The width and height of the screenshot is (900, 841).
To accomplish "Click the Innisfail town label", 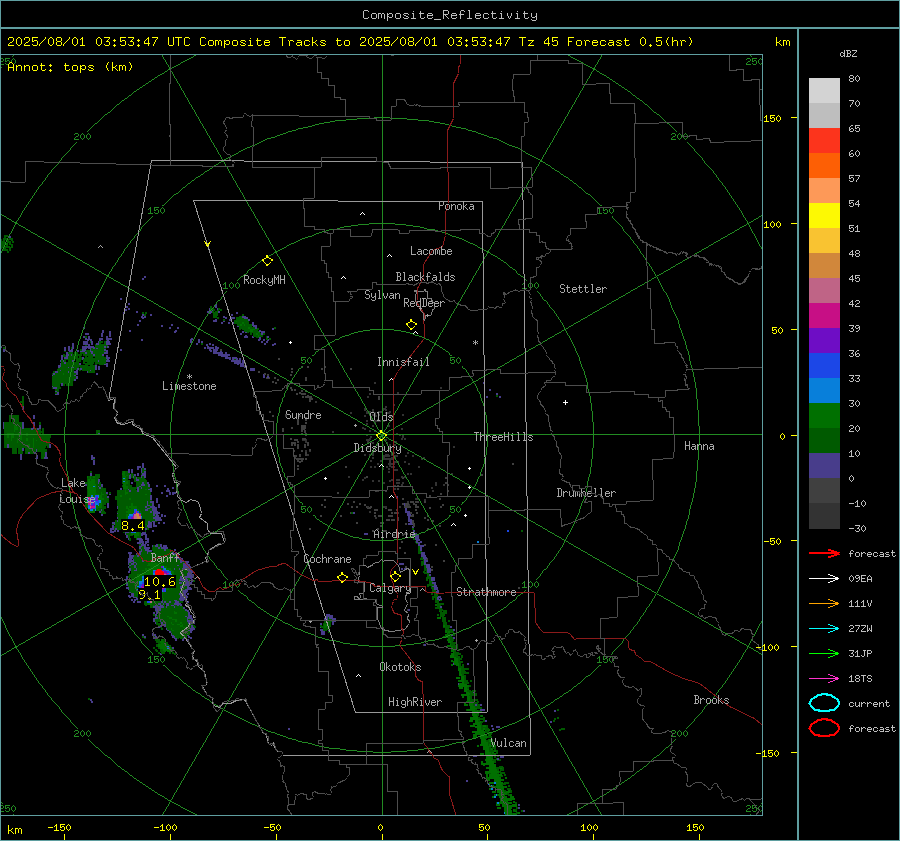I will tap(403, 362).
